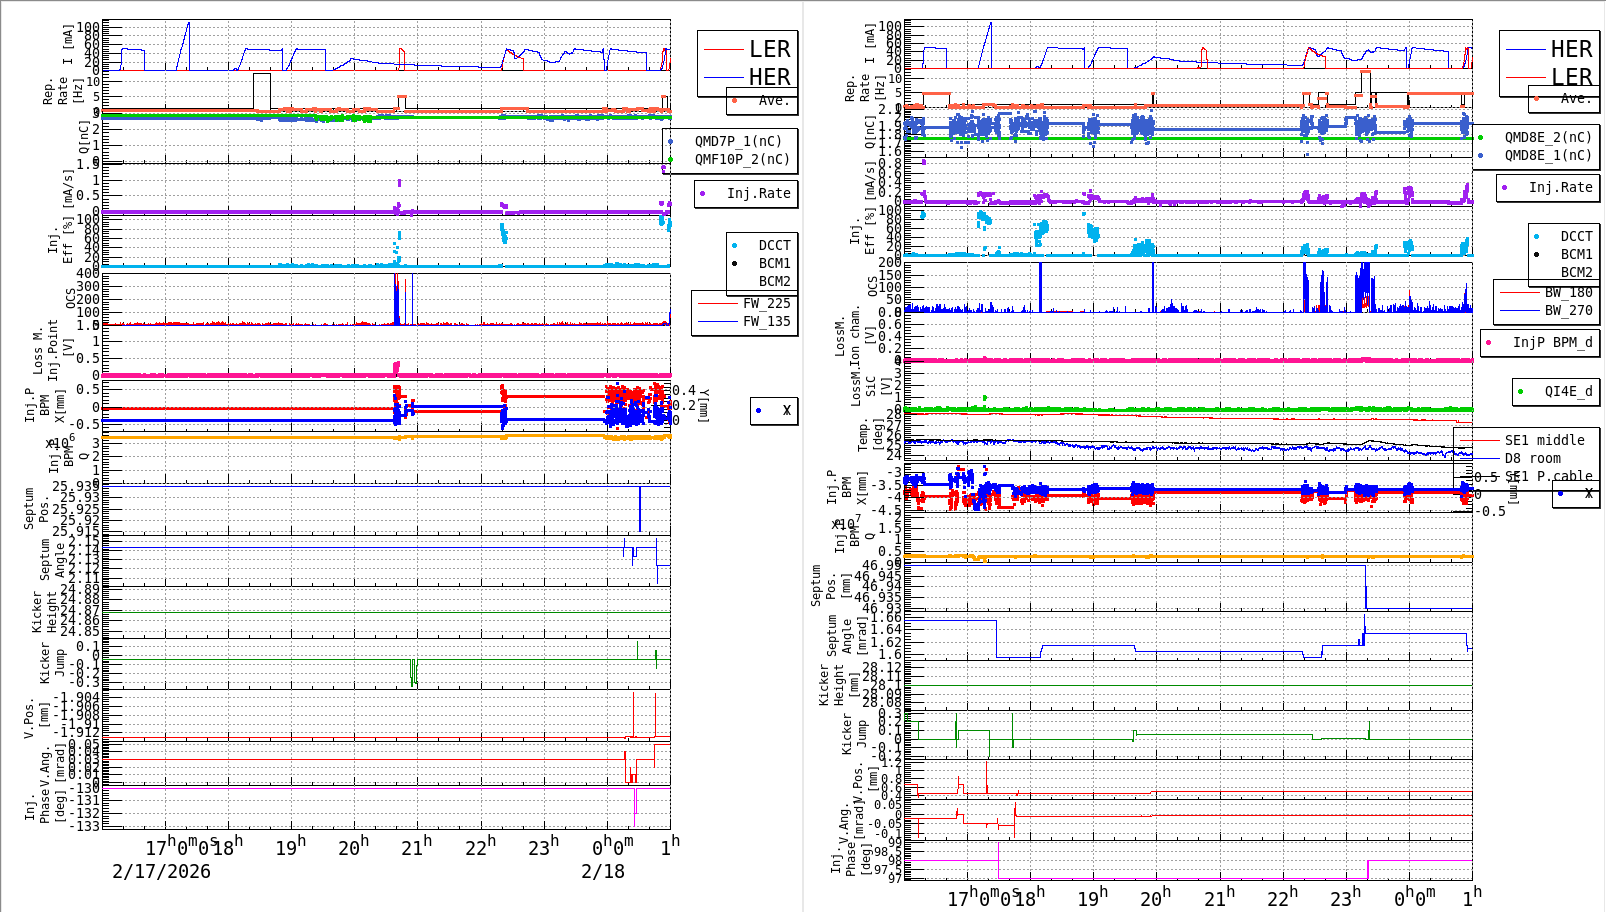This screenshot has width=1606, height=912.
Task: Click the 22h time tick on the left plot
Action: [480, 846]
